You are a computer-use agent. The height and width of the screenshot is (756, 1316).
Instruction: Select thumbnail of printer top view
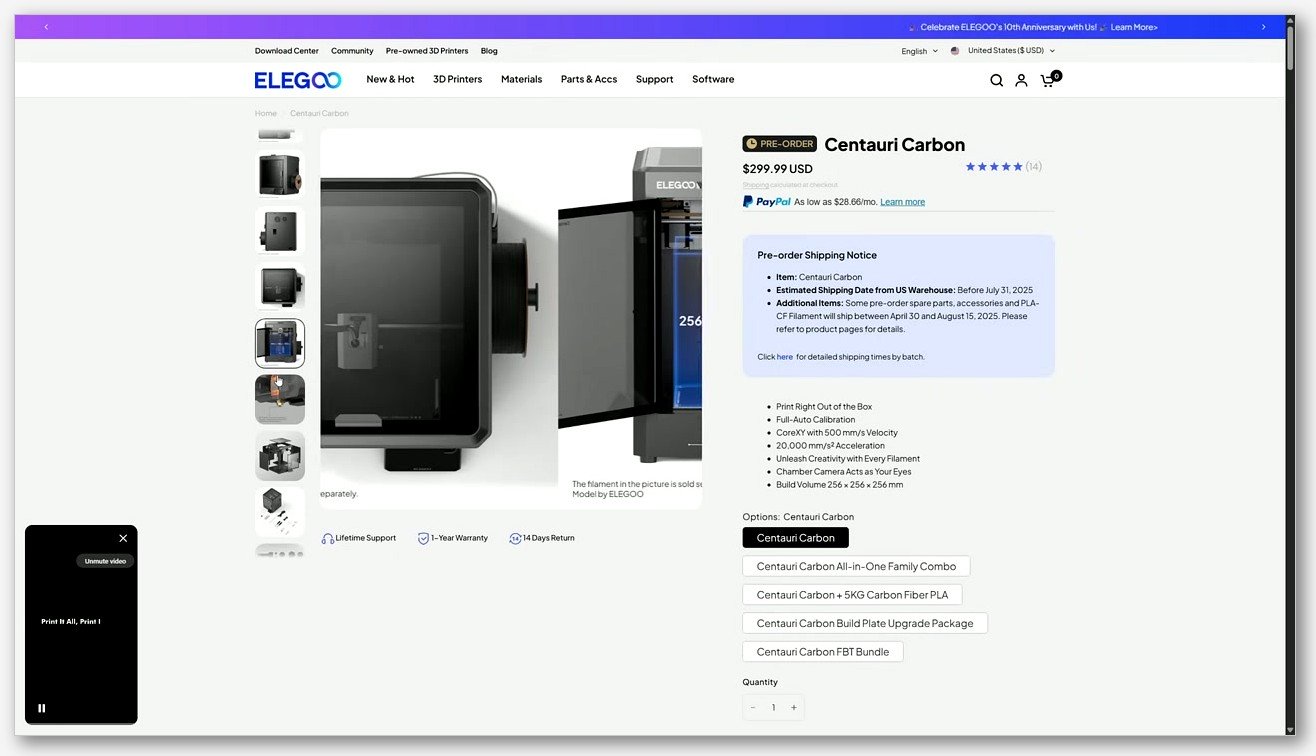(280, 287)
